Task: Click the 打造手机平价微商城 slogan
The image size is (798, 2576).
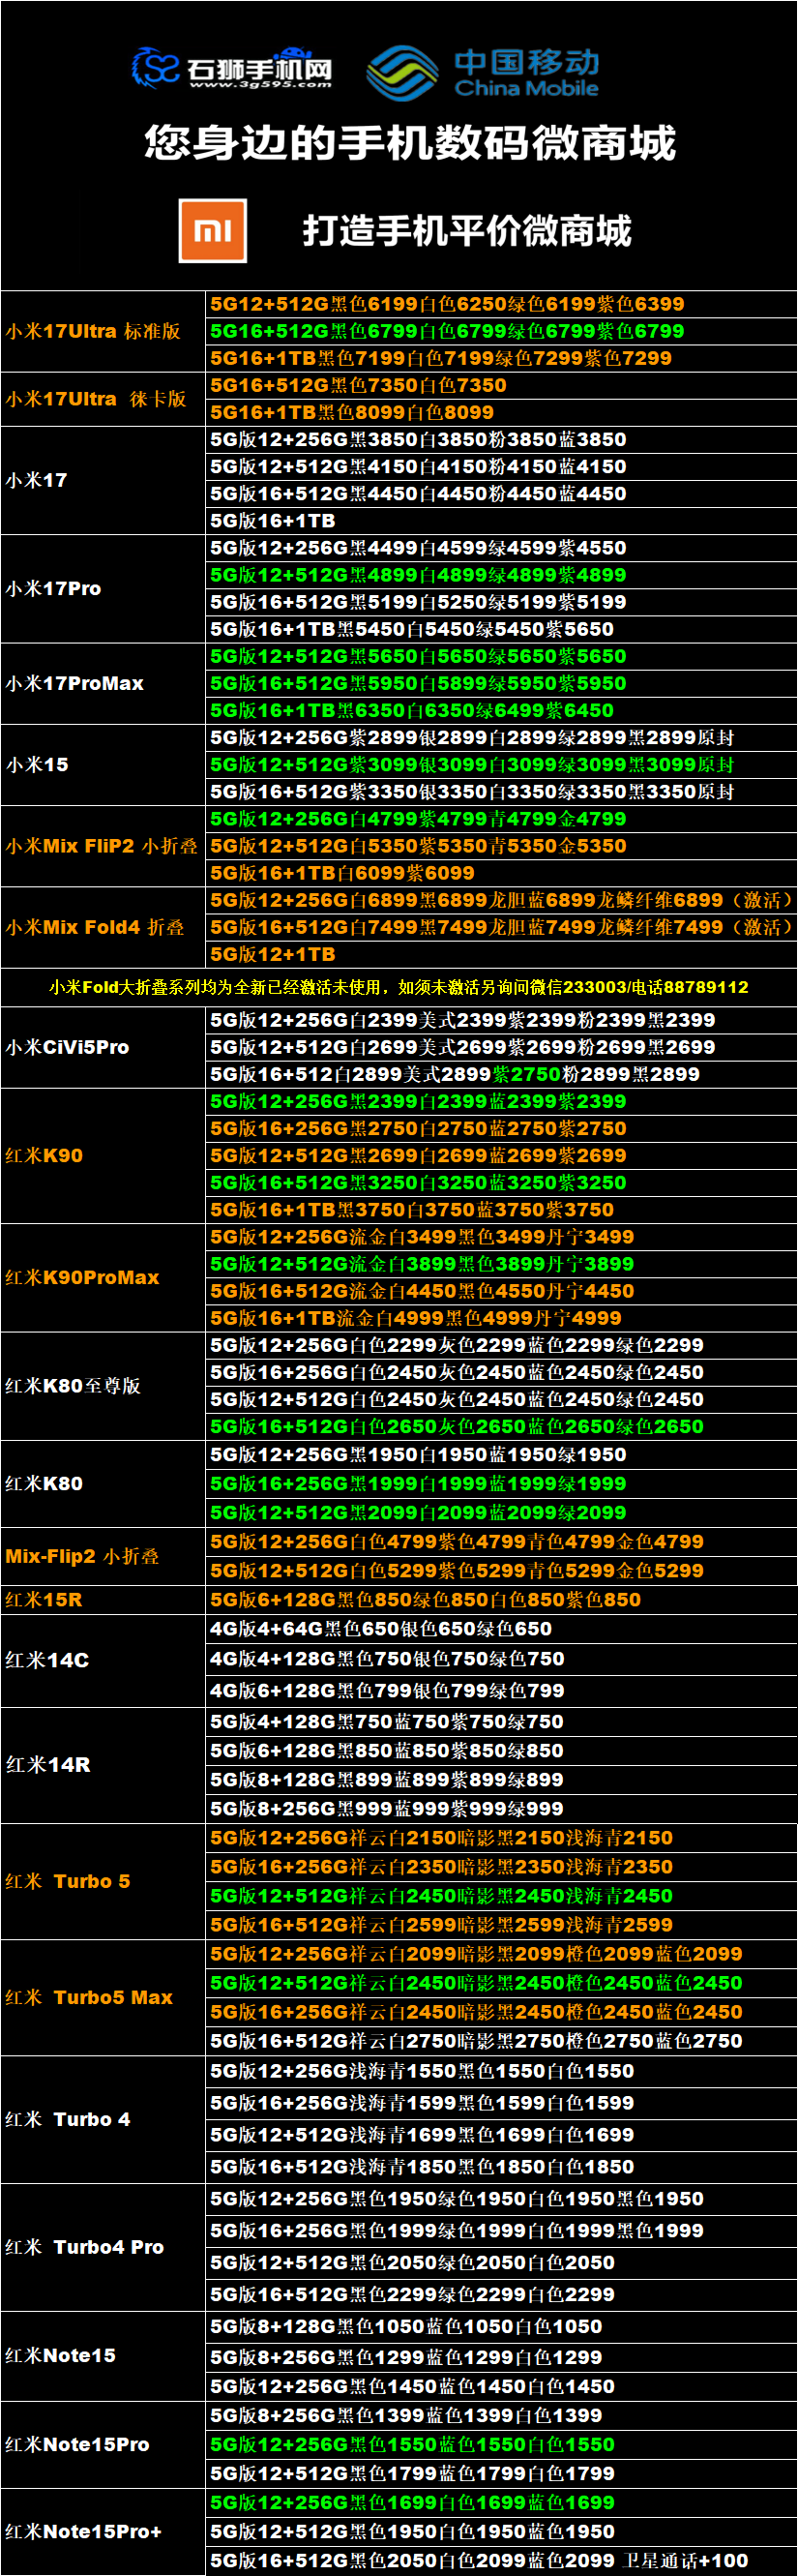Action: [467, 231]
